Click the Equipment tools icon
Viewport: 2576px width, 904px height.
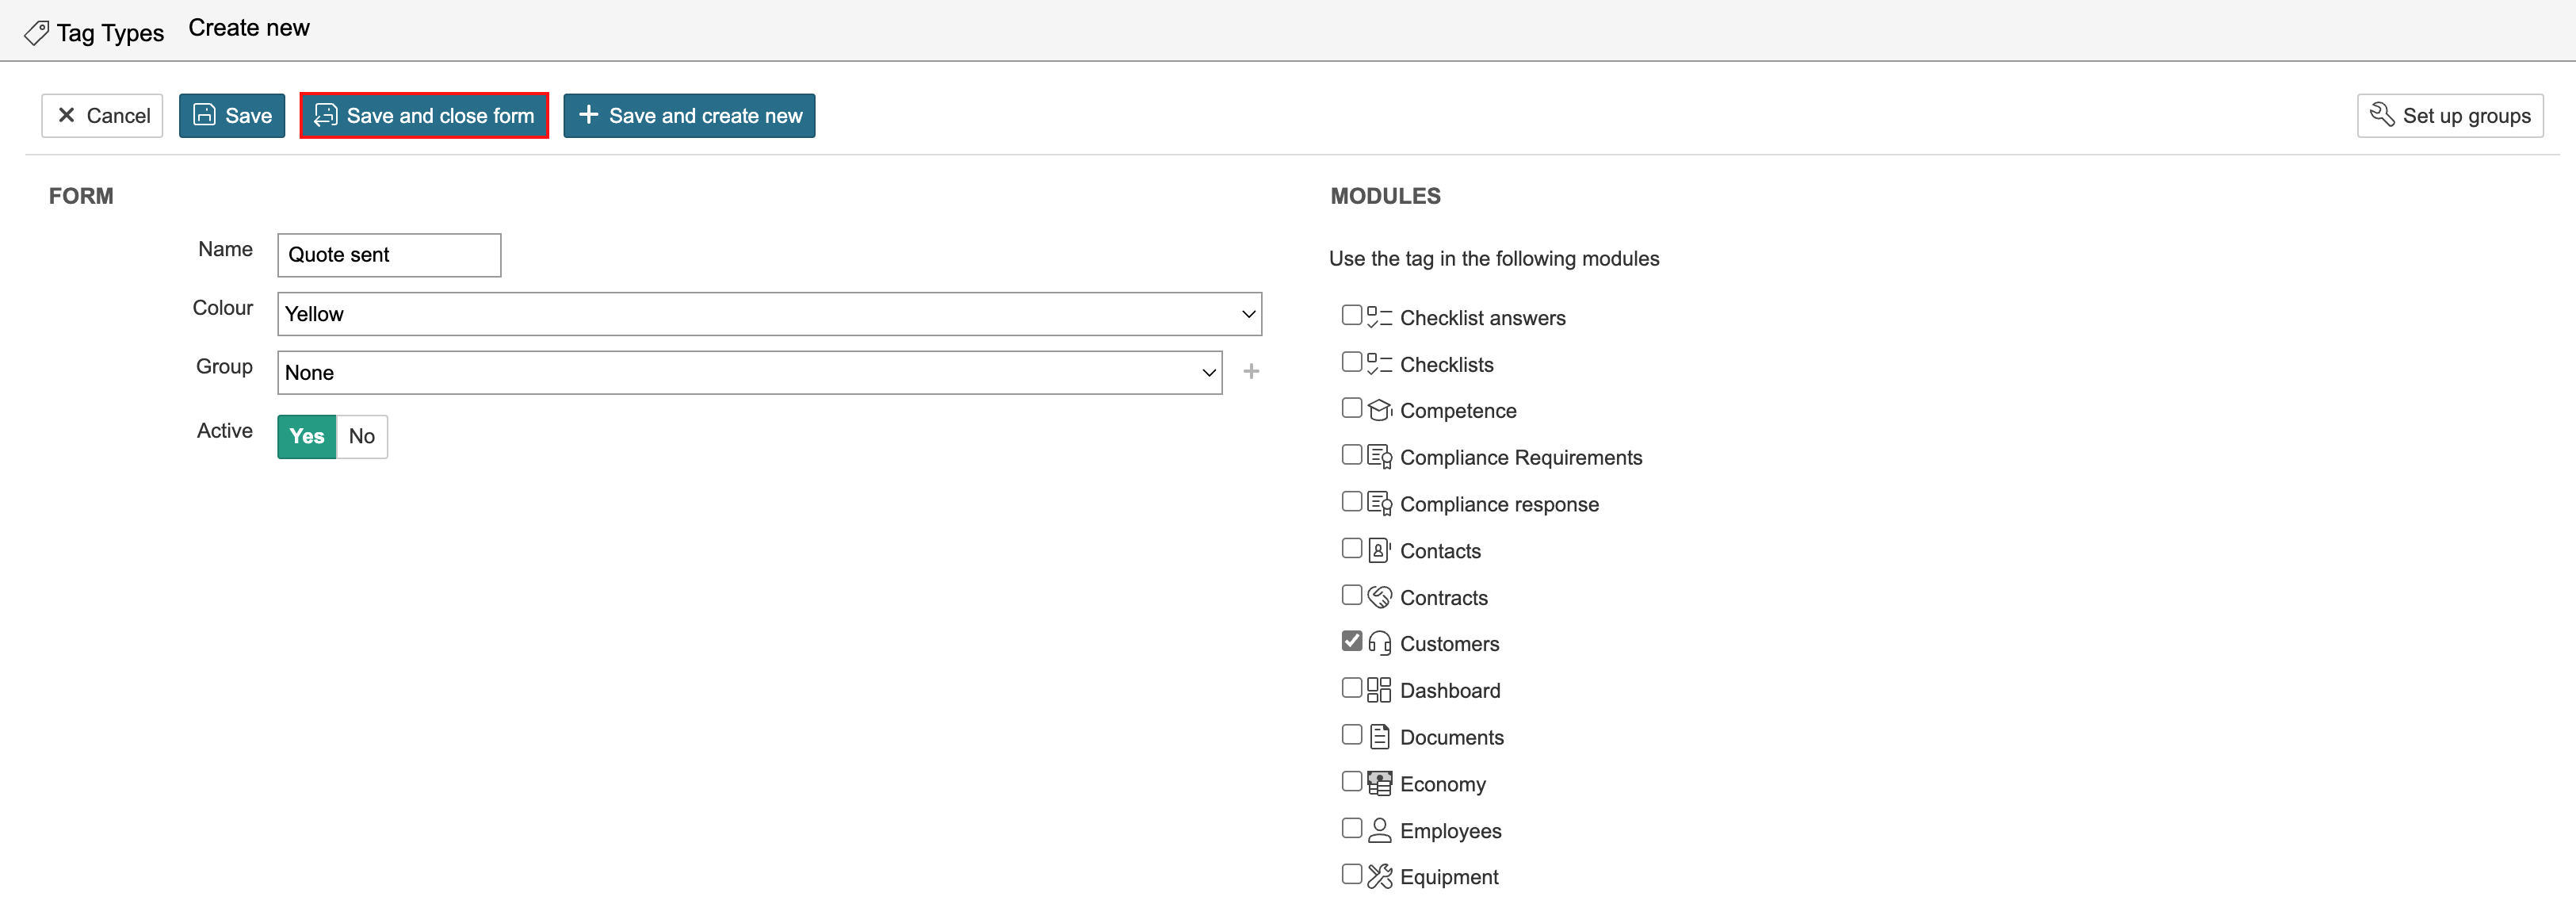[x=1379, y=877]
